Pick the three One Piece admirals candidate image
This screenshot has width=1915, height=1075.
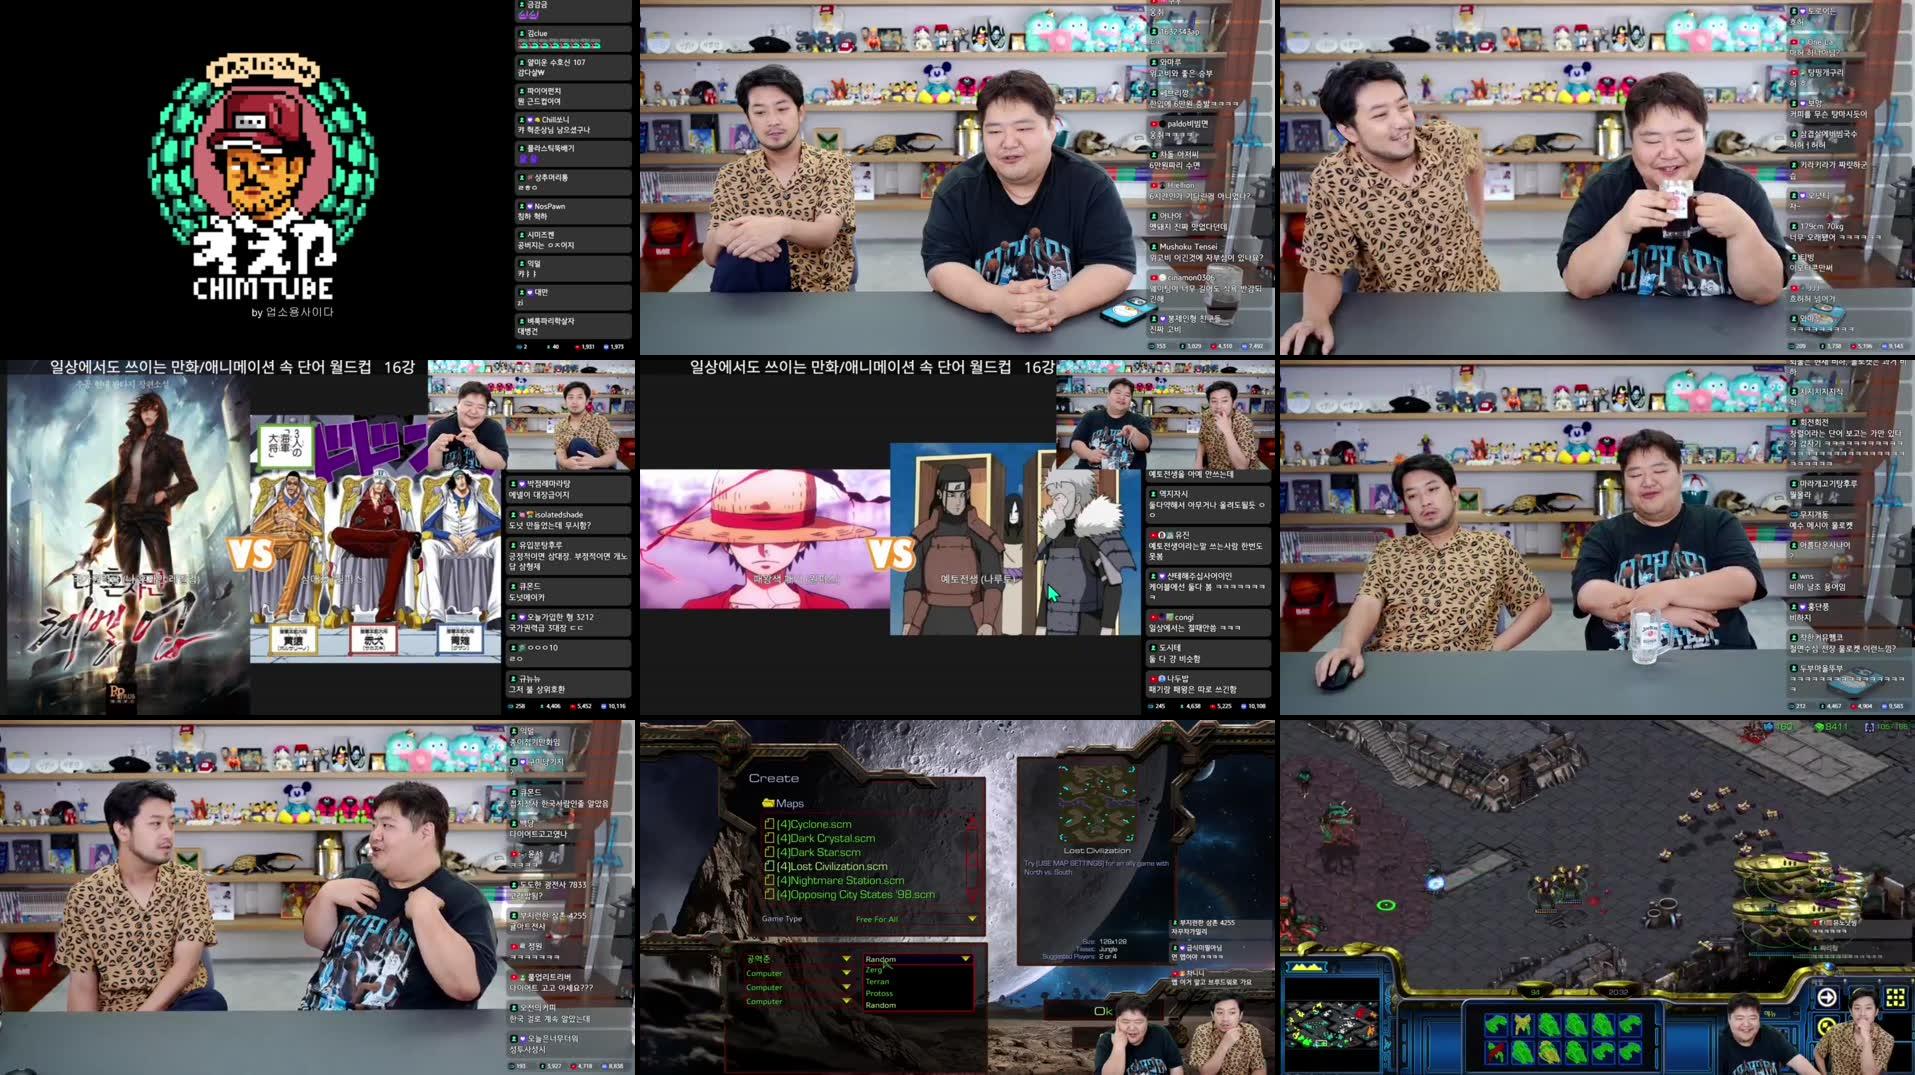coord(375,539)
